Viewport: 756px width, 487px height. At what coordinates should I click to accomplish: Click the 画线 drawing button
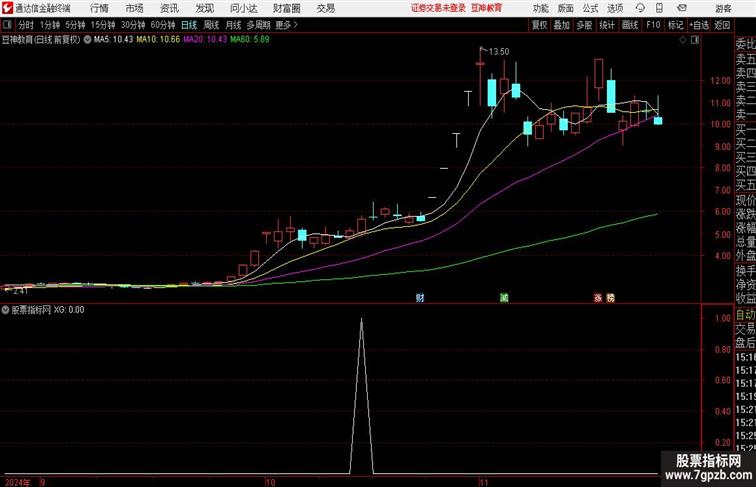pyautogui.click(x=630, y=25)
